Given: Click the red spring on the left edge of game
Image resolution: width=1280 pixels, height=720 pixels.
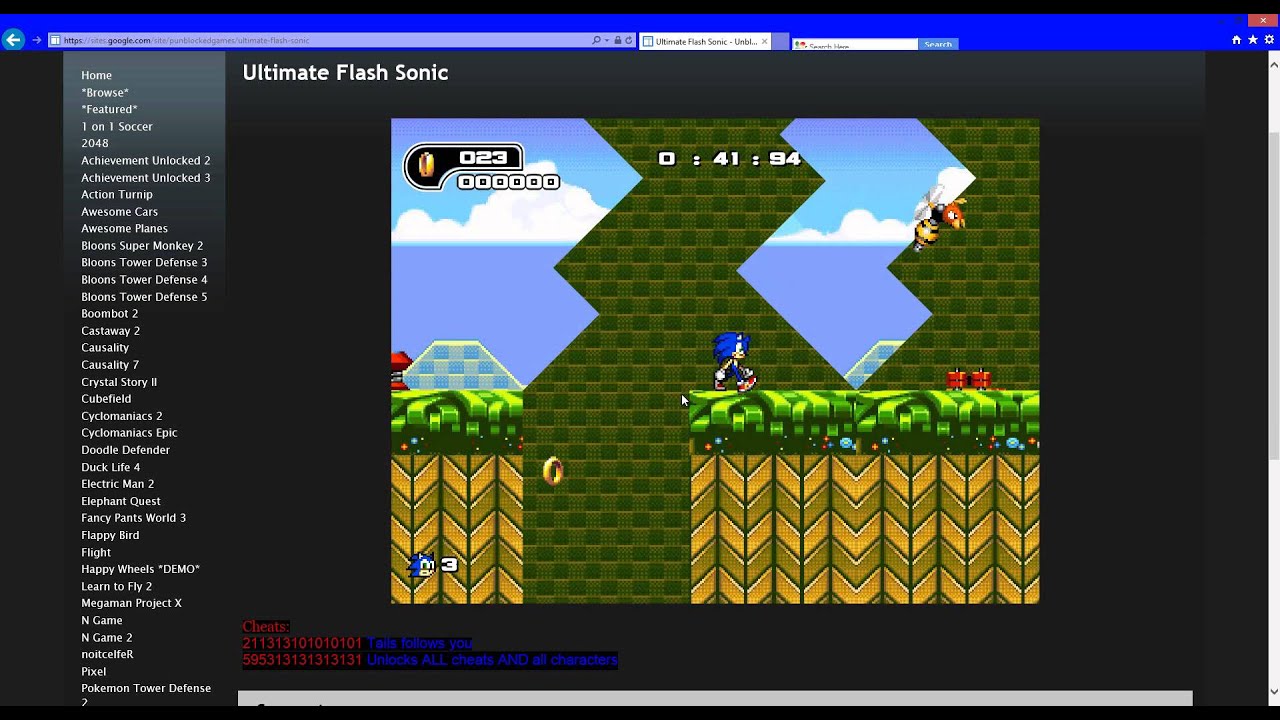Looking at the screenshot, I should click(x=400, y=370).
